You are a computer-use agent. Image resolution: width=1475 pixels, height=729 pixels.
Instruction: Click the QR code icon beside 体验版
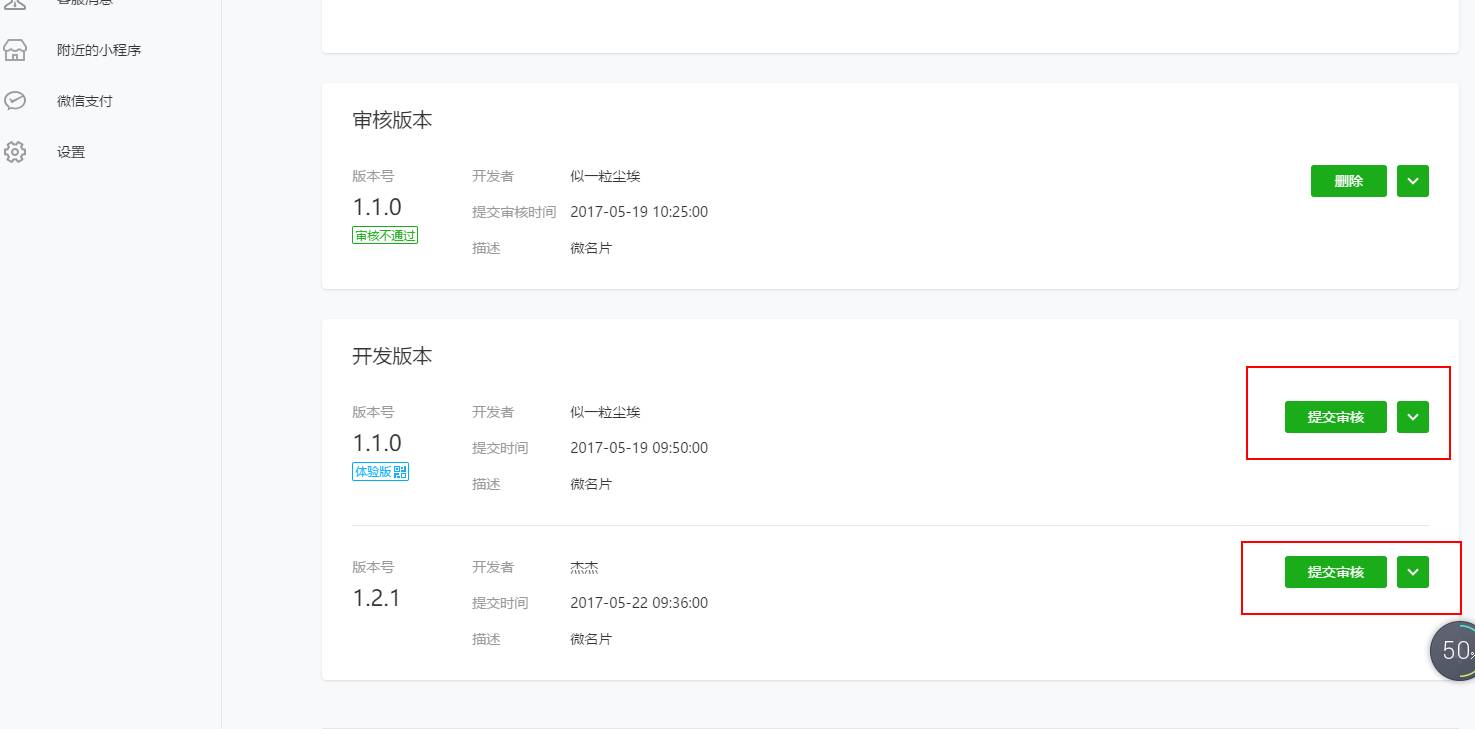point(400,471)
